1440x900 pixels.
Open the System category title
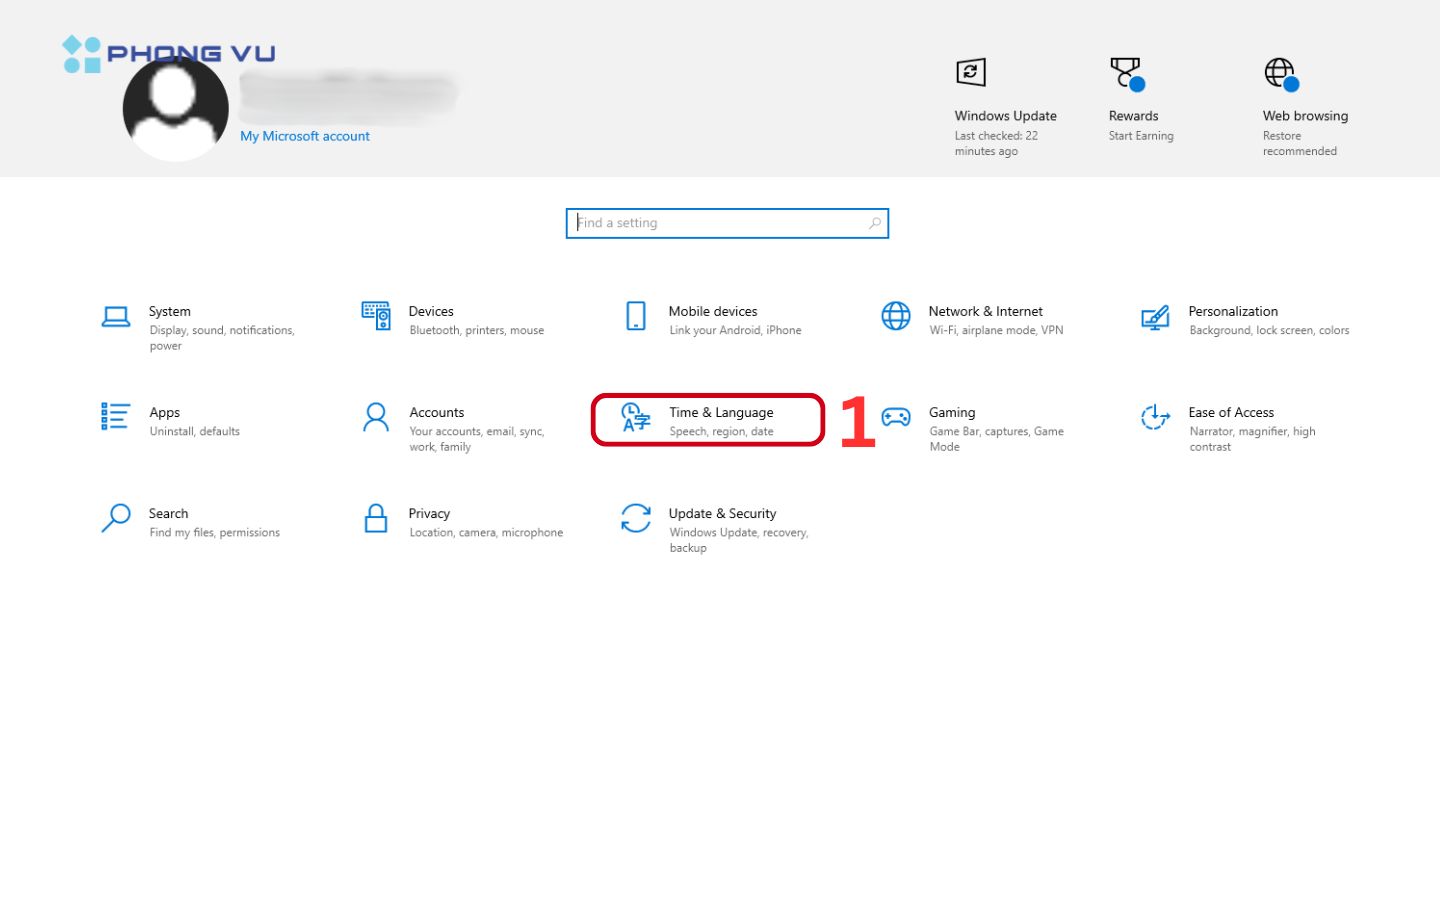(170, 311)
